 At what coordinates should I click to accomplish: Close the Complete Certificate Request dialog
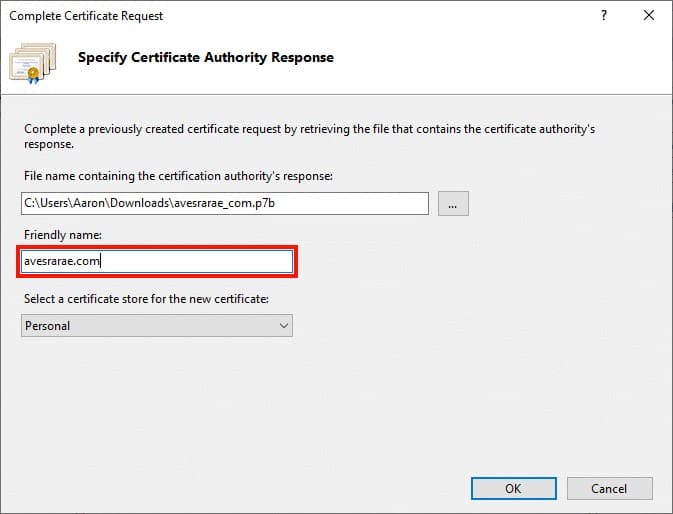[x=649, y=16]
